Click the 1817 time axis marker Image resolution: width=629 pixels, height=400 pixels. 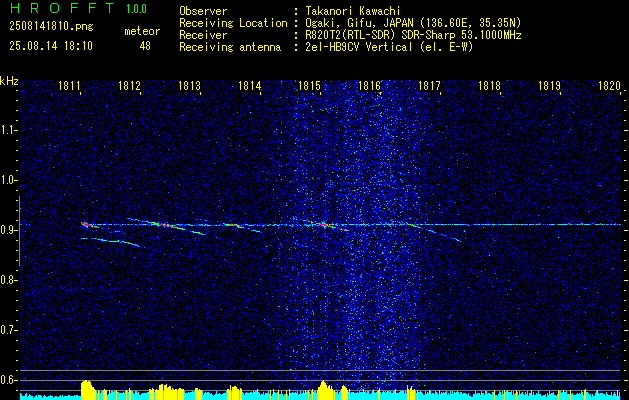[x=429, y=85]
